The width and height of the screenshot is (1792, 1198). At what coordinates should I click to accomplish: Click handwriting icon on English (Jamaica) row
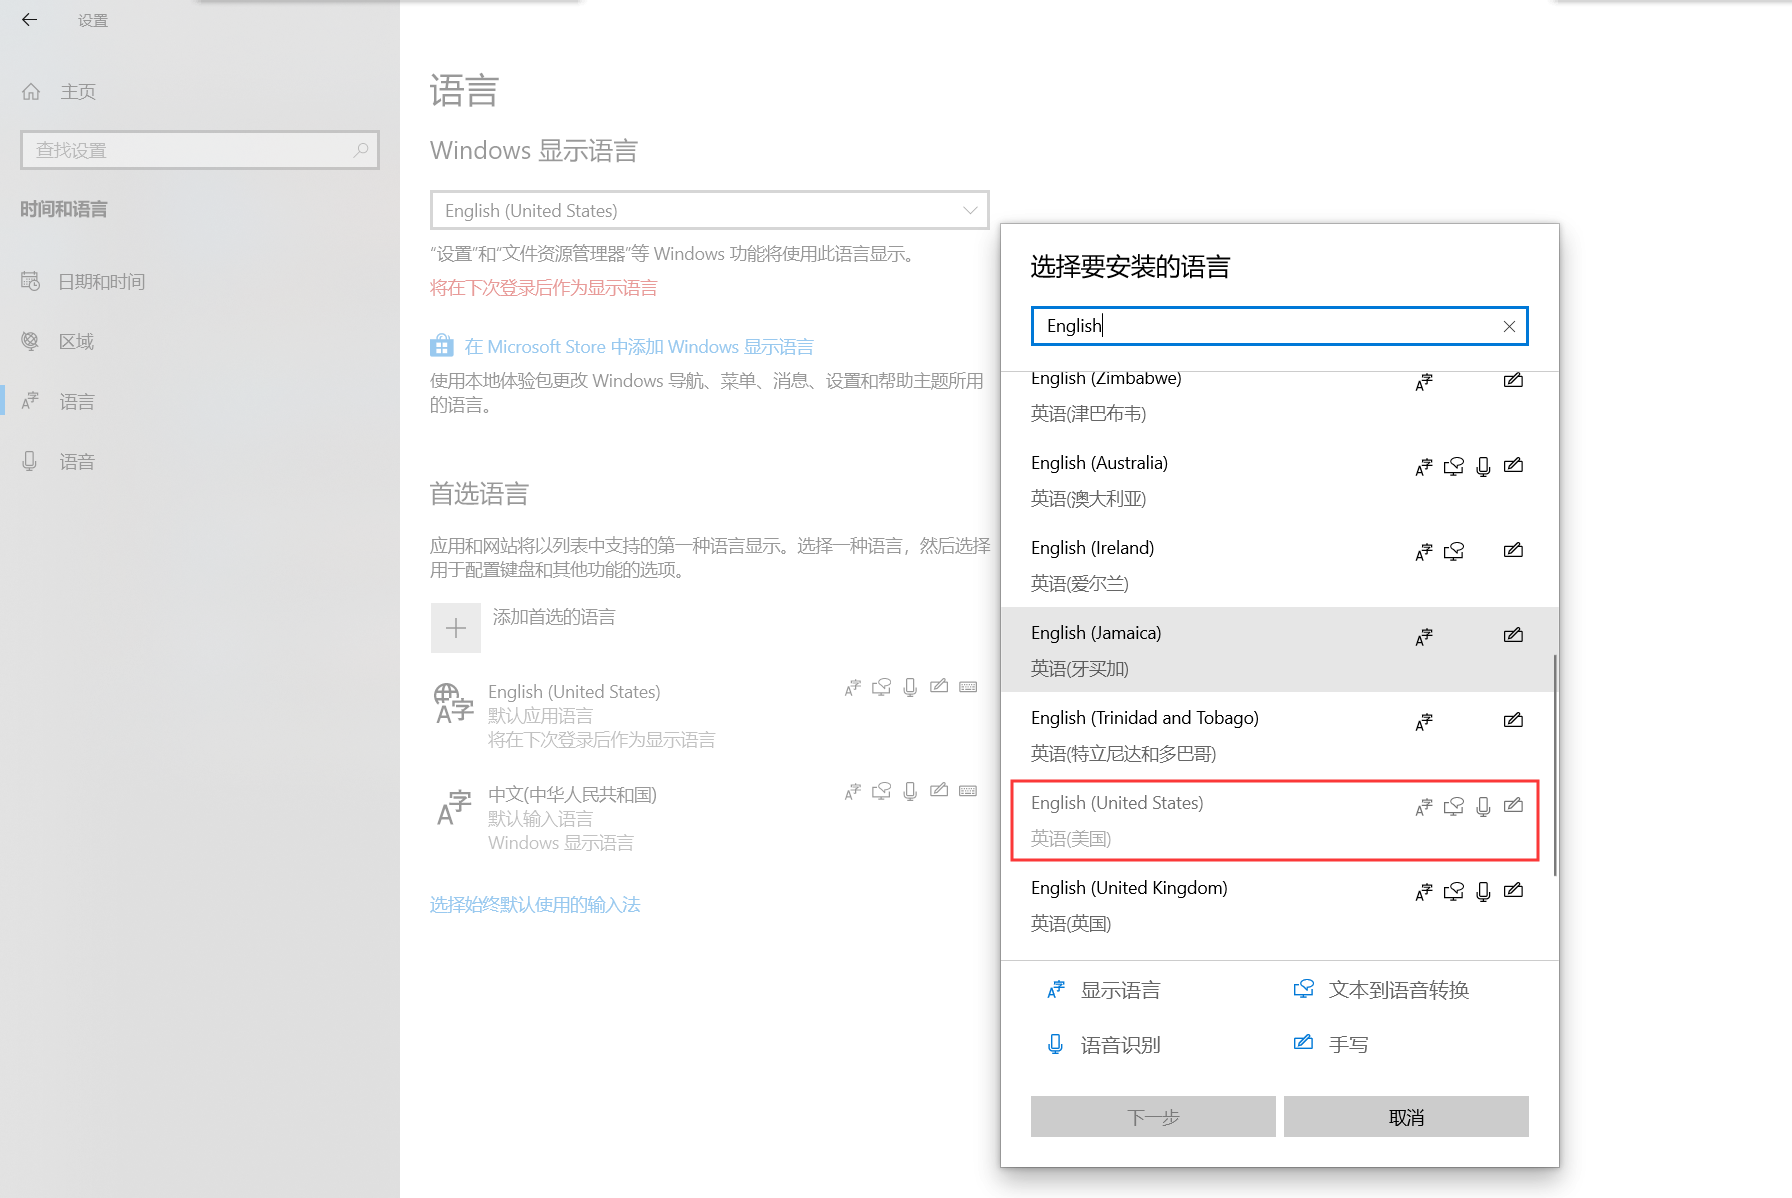[1513, 635]
